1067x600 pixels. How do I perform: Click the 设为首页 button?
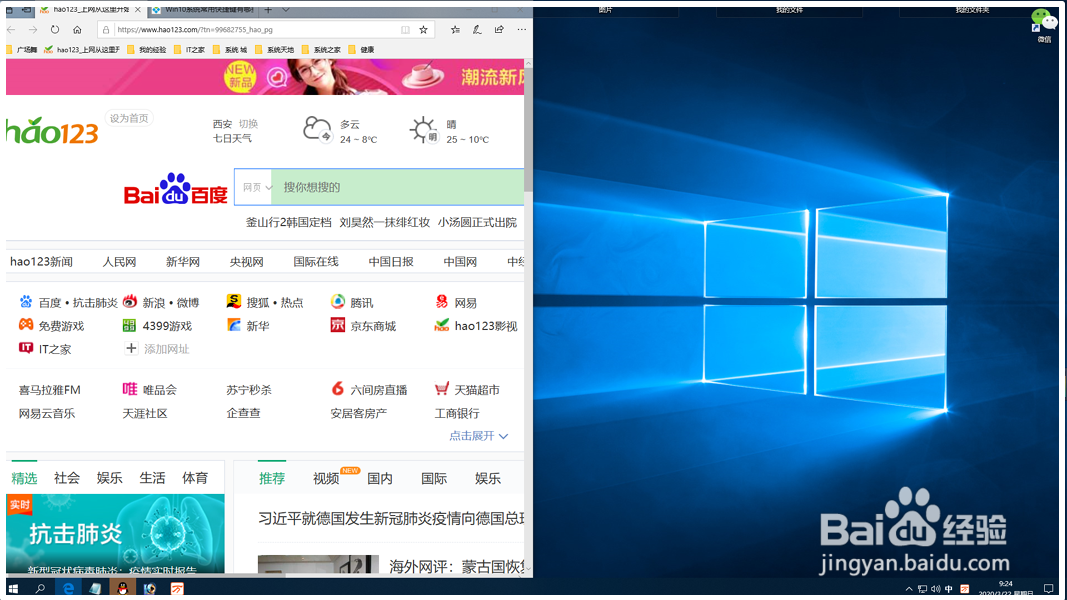tap(129, 118)
